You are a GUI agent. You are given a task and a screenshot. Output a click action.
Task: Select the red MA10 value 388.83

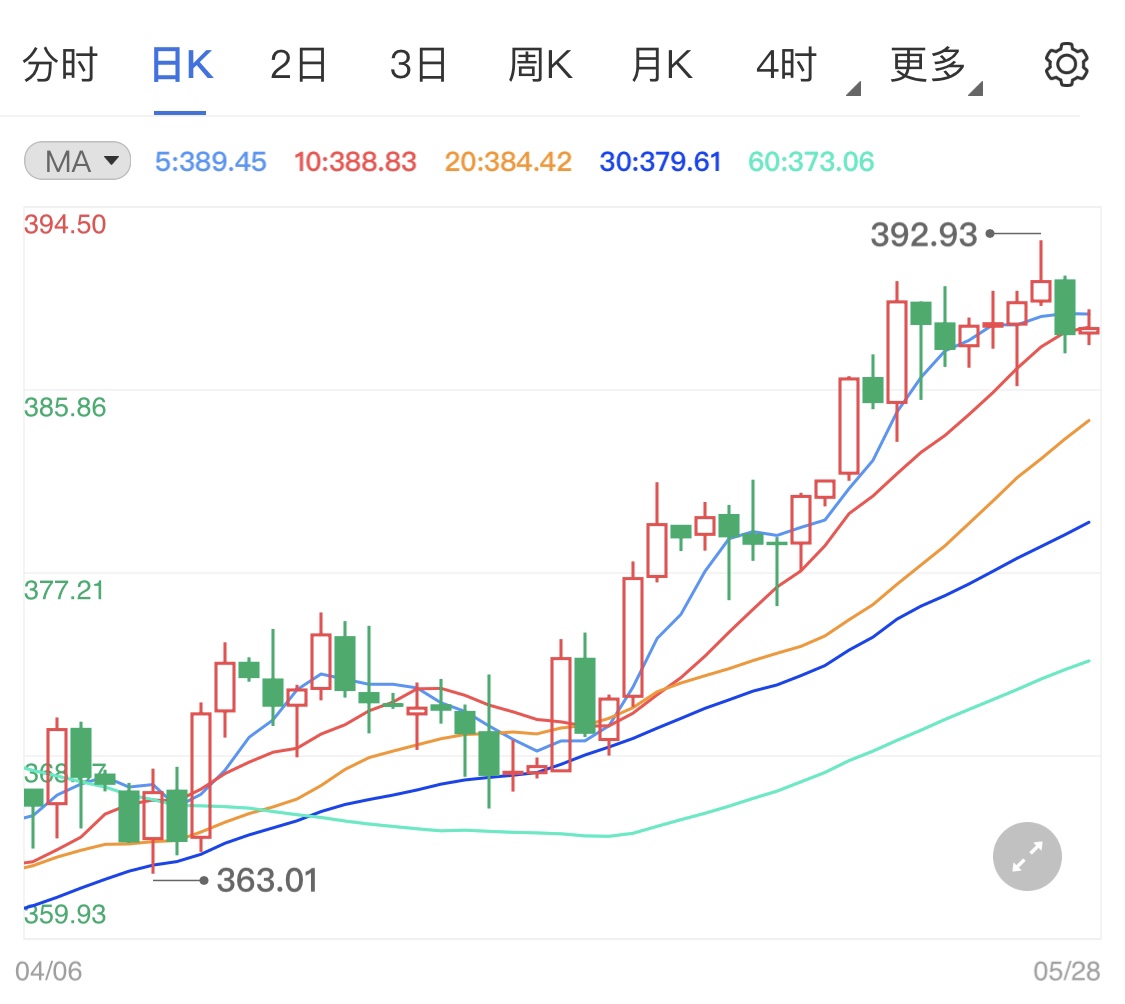[x=355, y=161]
